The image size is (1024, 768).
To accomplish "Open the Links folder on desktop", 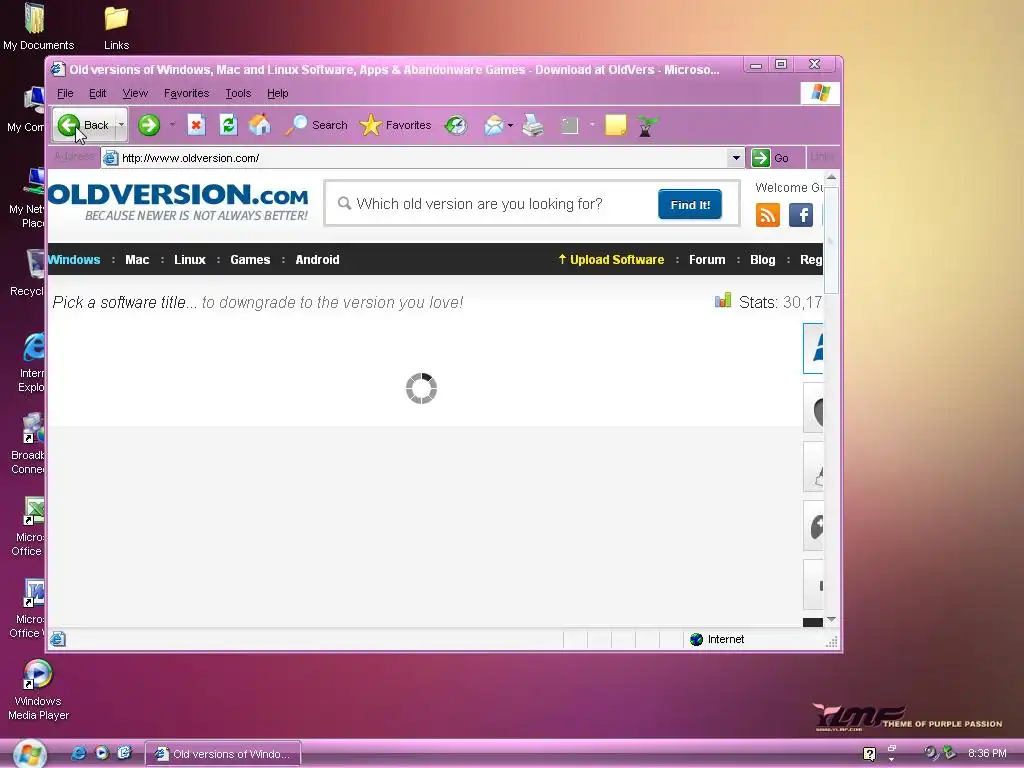I will [x=116, y=27].
